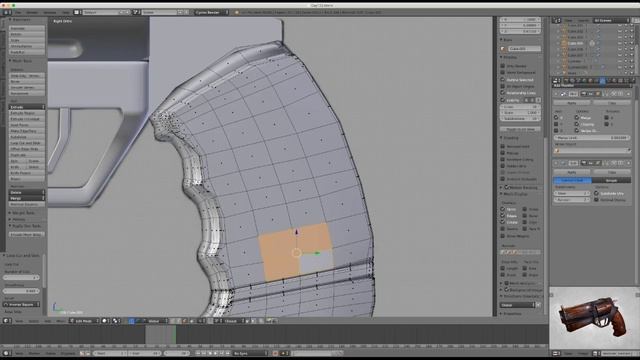Image resolution: width=640 pixels, height=360 pixels.
Task: Open the Select menu in 3D view header
Action: 33,321
